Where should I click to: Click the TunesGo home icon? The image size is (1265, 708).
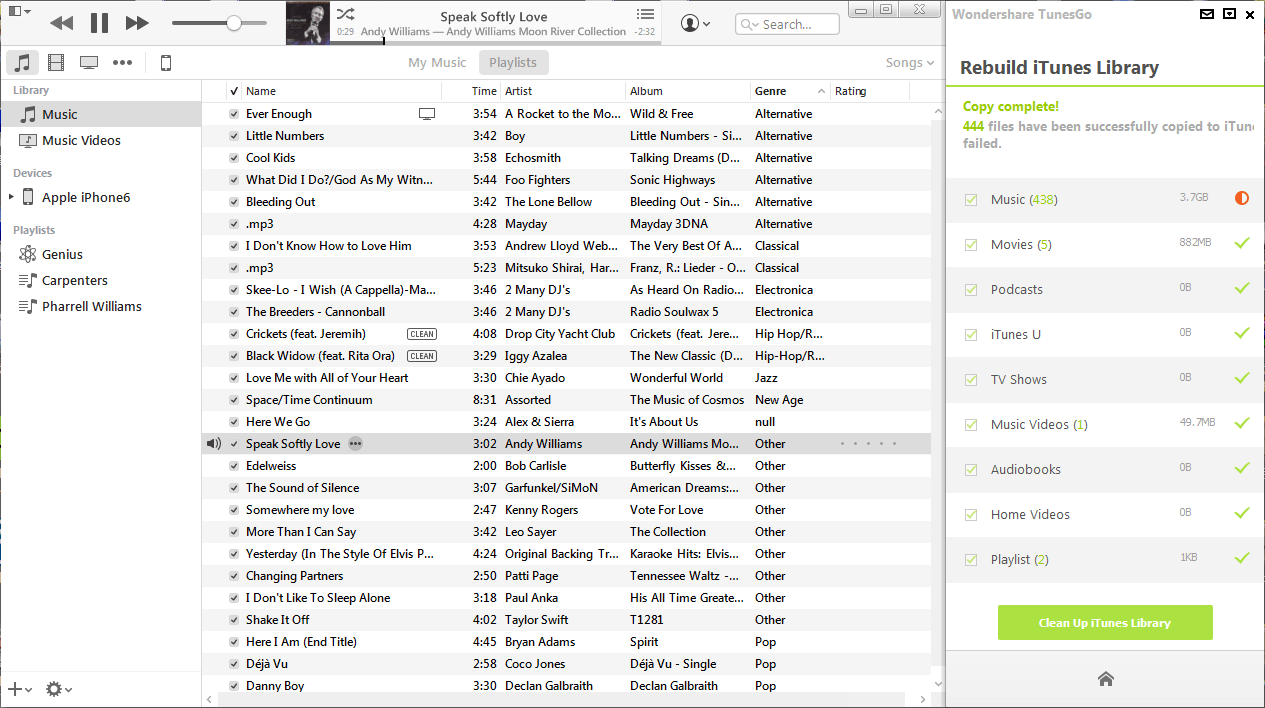tap(1105, 679)
